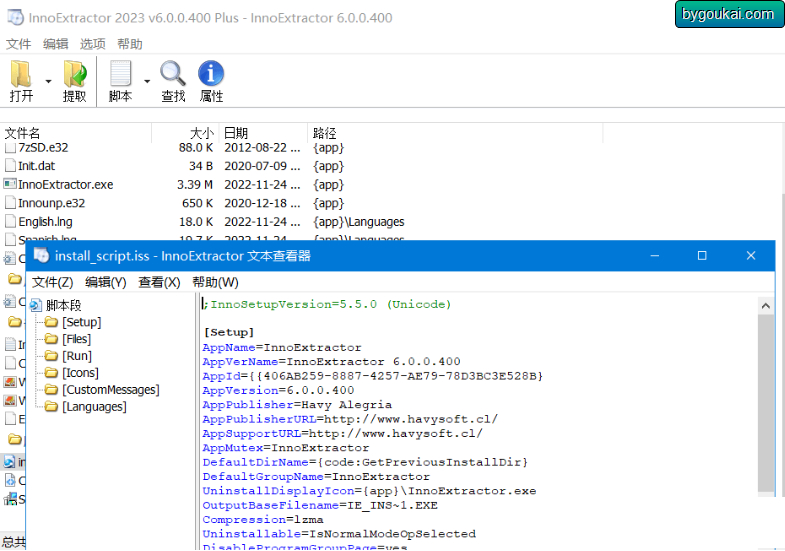The width and height of the screenshot is (785, 551).
Task: Click folder icon beside [CustomMessages]
Action: (x=51, y=389)
